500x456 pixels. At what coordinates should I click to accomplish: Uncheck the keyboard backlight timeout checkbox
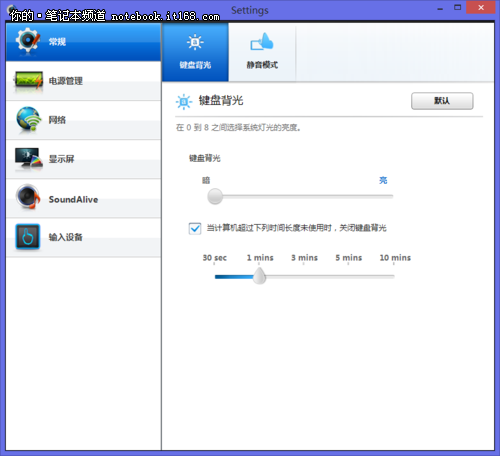pyautogui.click(x=195, y=228)
